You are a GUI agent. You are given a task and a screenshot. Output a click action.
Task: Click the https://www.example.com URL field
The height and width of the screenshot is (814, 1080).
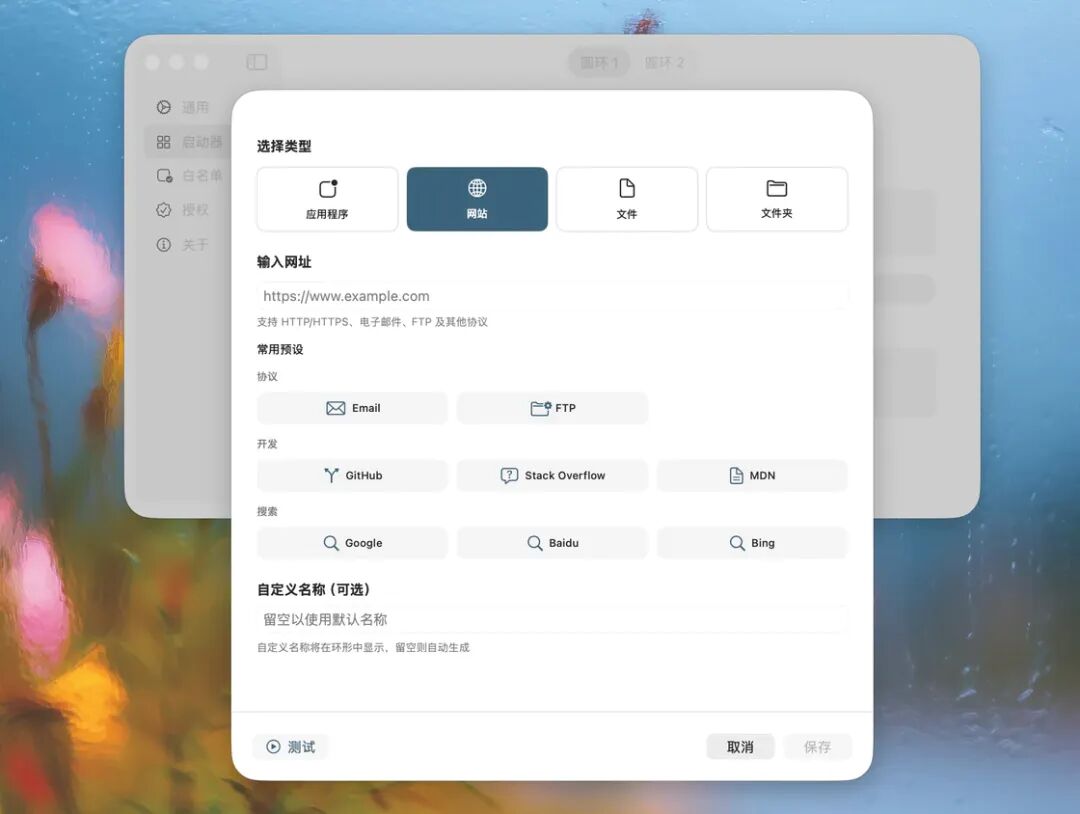pyautogui.click(x=552, y=296)
